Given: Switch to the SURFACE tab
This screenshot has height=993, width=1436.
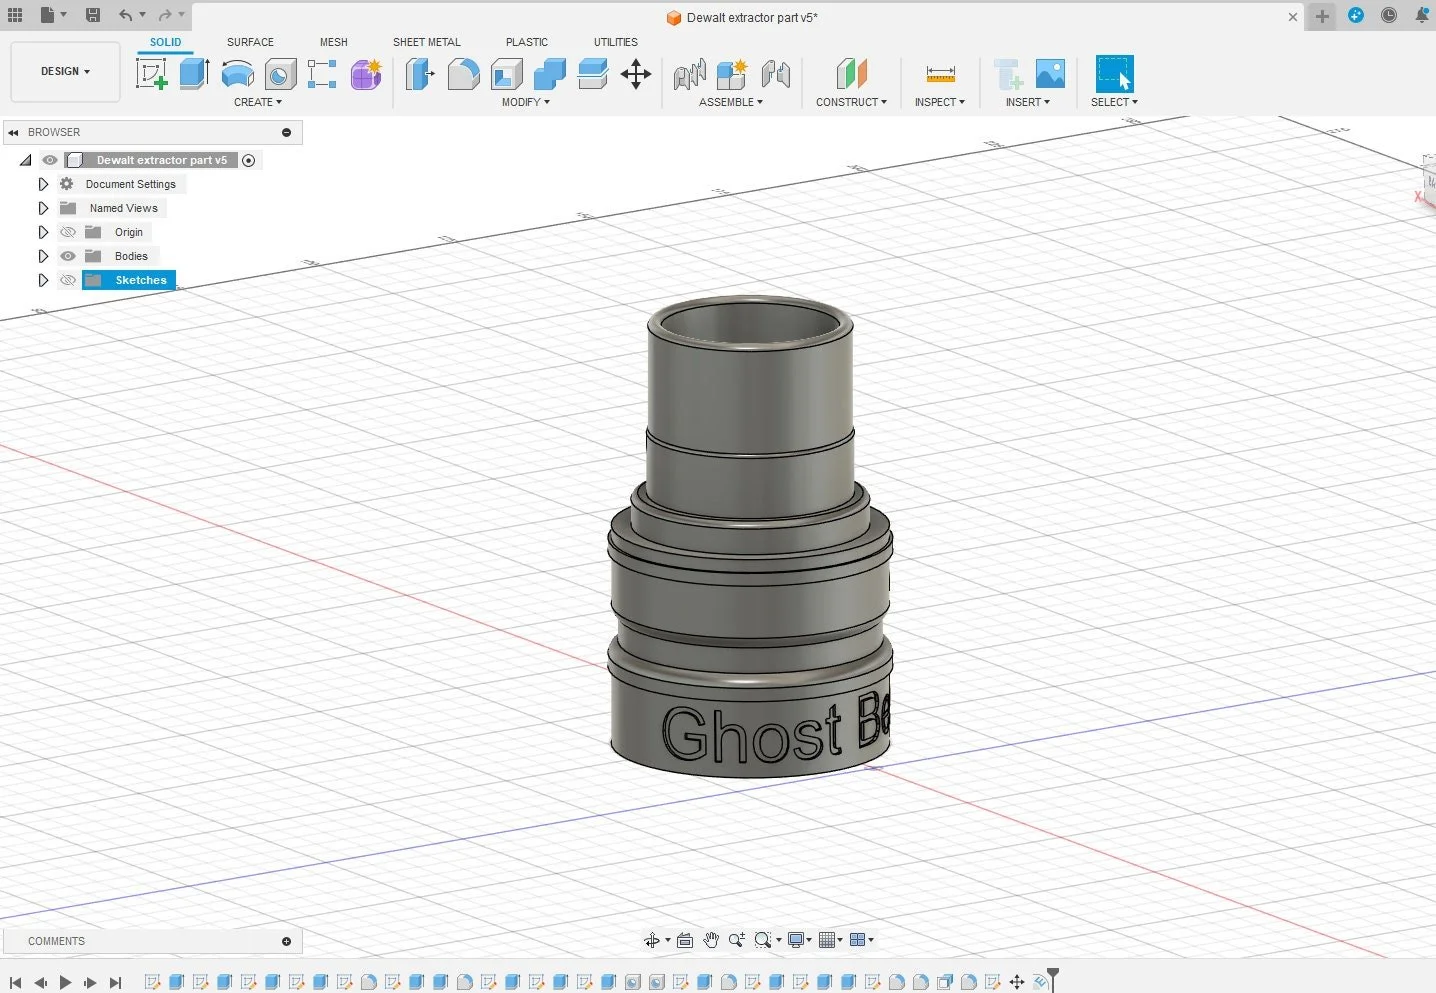Looking at the screenshot, I should pyautogui.click(x=250, y=42).
